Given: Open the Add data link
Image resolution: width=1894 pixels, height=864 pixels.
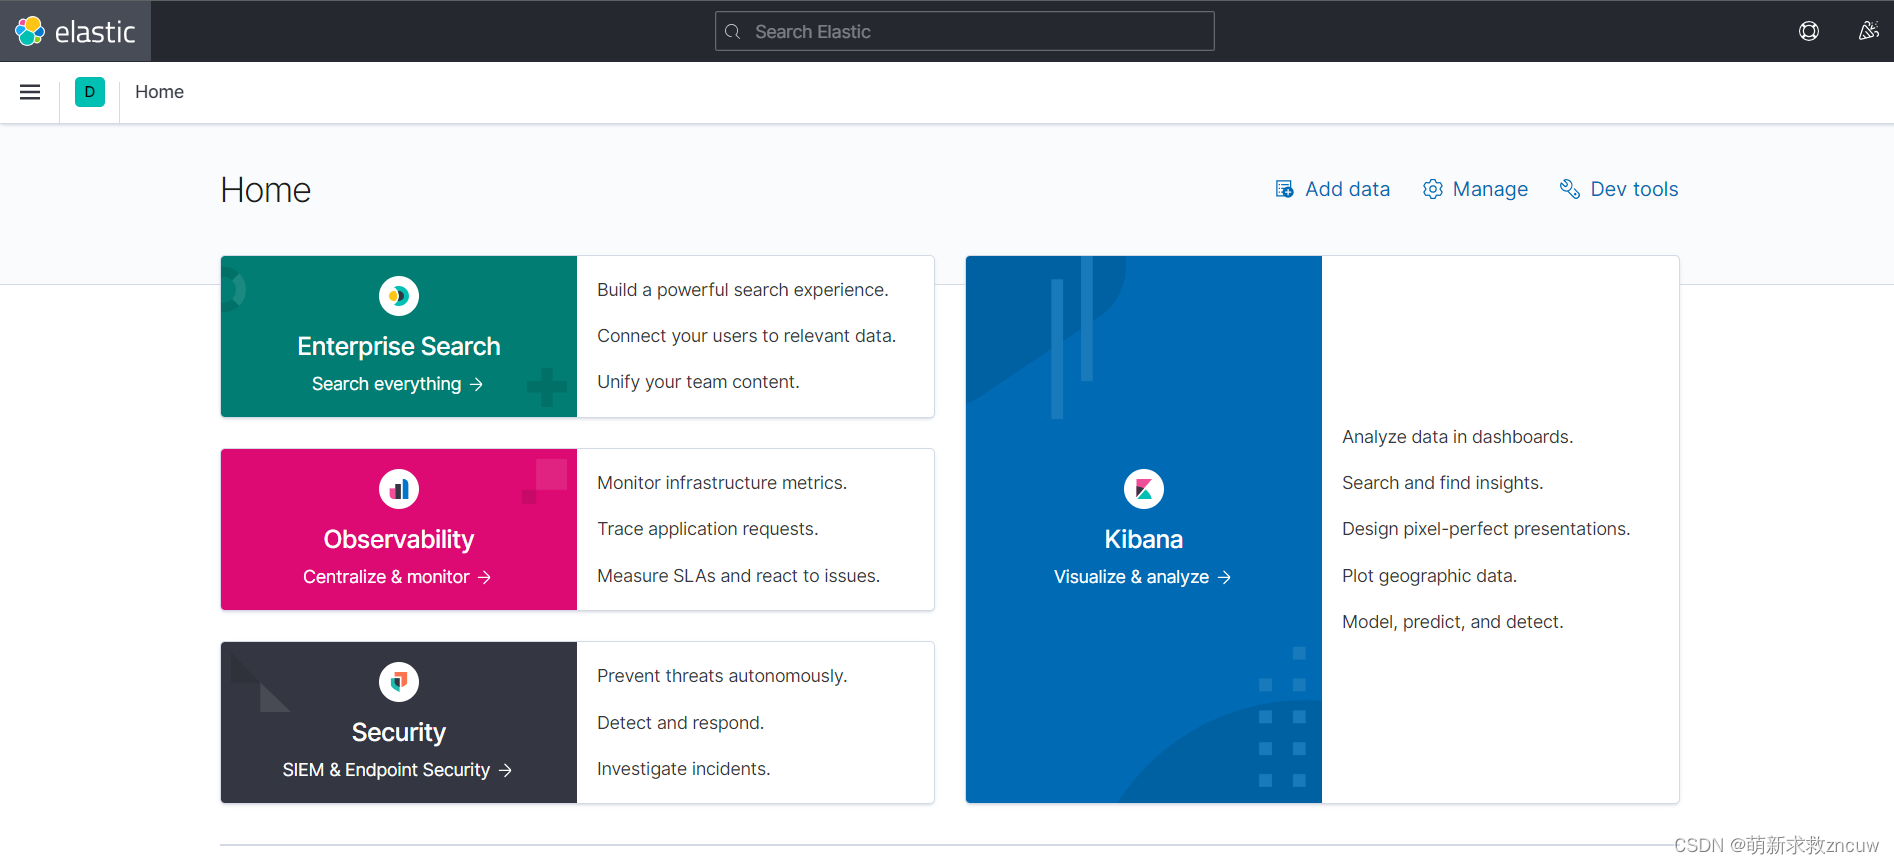Looking at the screenshot, I should [x=1333, y=189].
